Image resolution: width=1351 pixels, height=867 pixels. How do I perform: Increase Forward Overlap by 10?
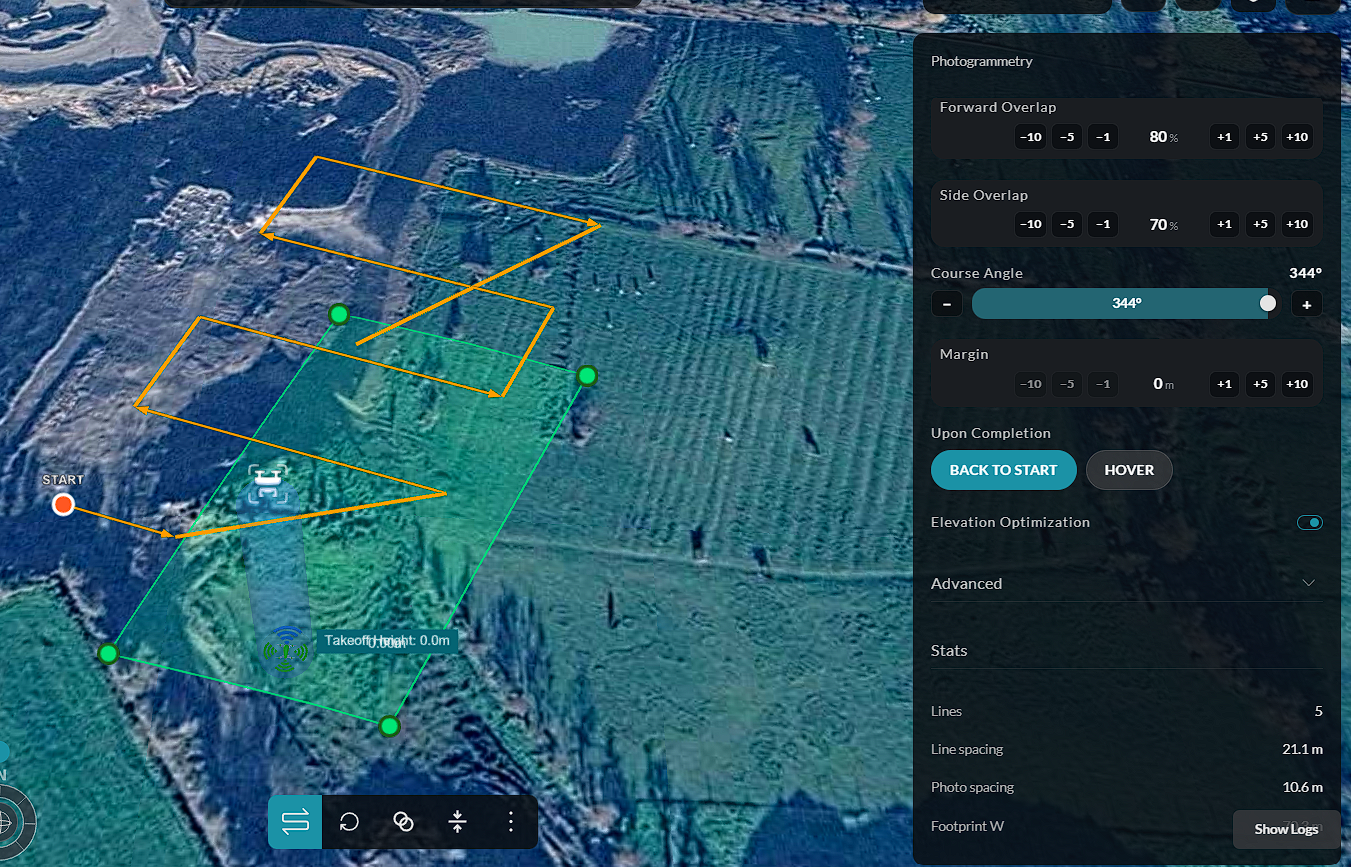point(1297,137)
